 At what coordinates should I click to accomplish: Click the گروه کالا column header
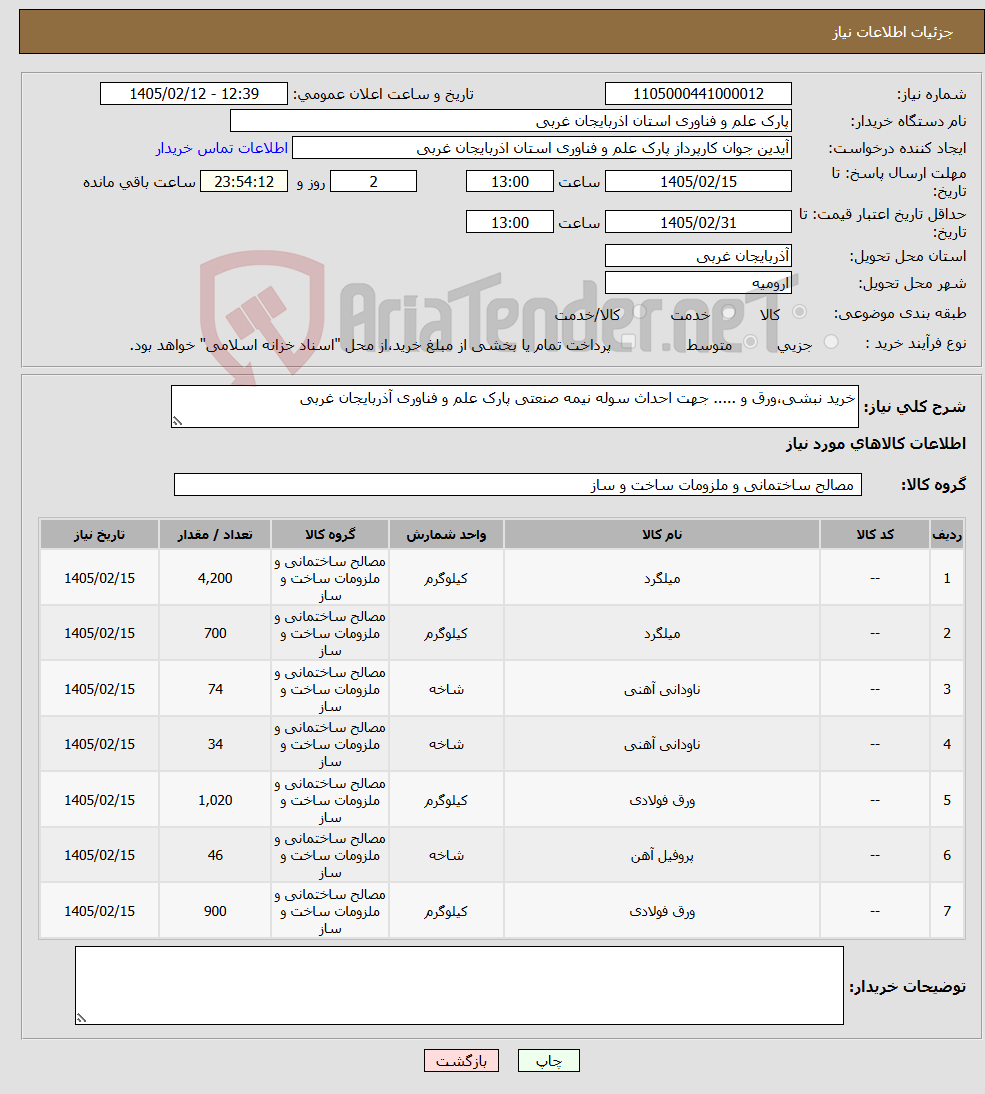tap(330, 534)
